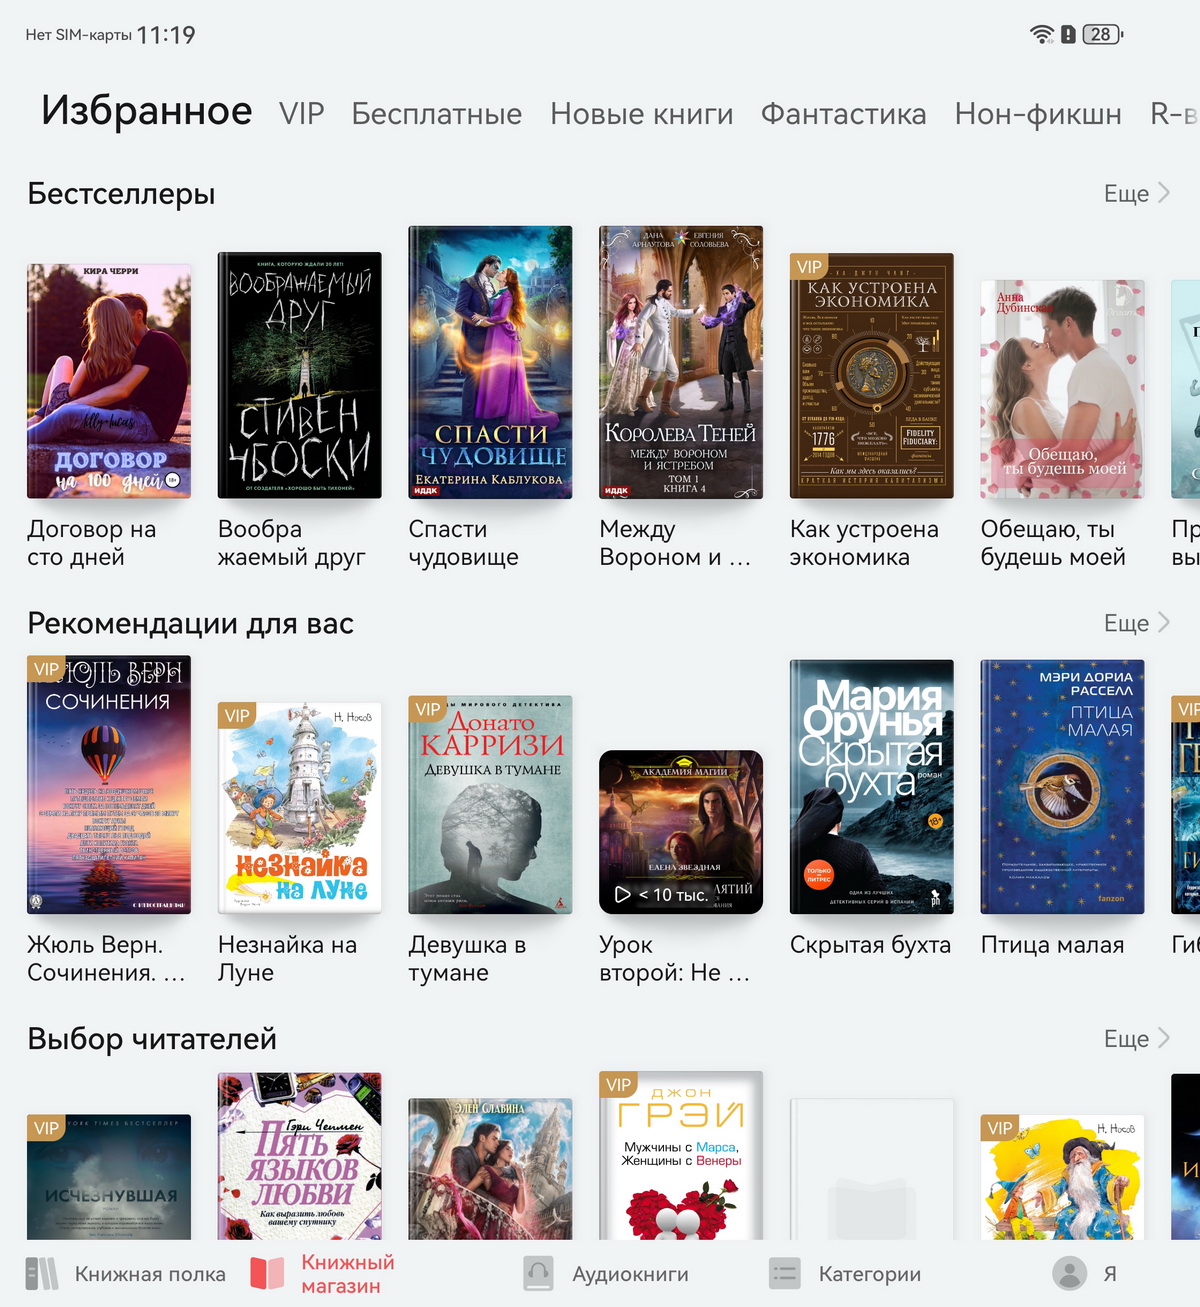Go to Категории label in bottom navigation
The height and width of the screenshot is (1307, 1200).
(x=870, y=1274)
